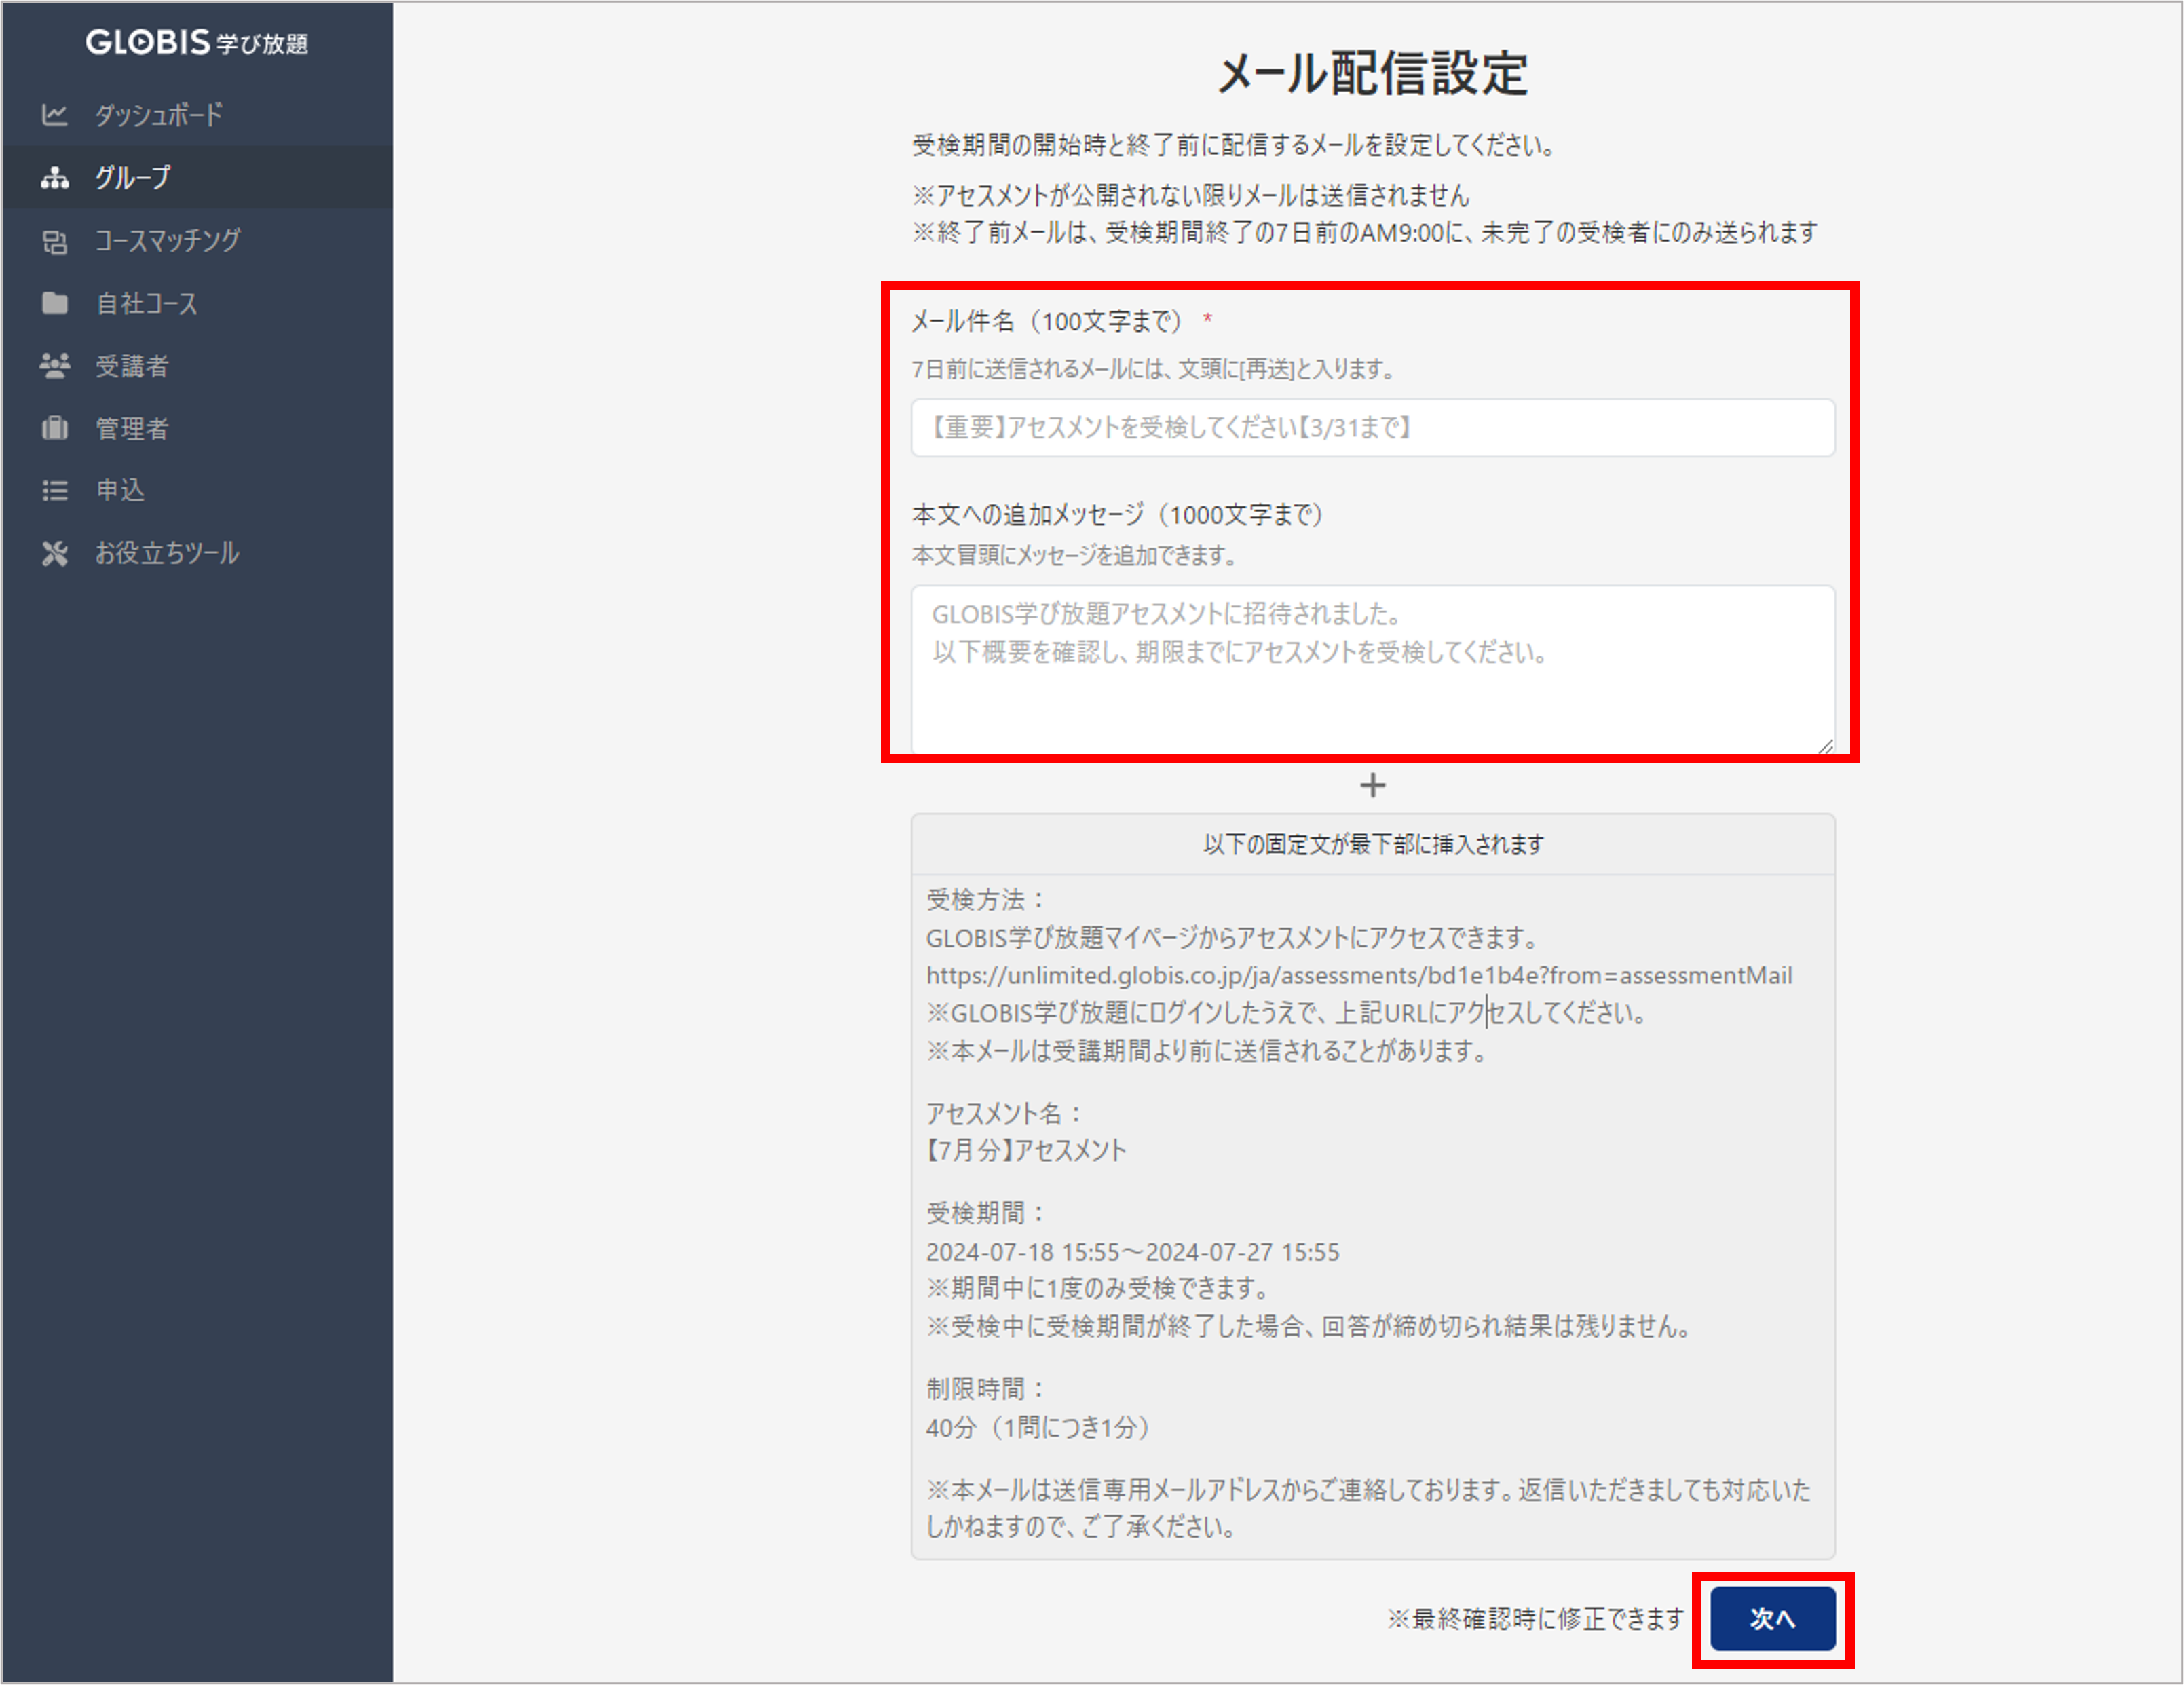Image resolution: width=2184 pixels, height=1685 pixels.
Task: Click the dashboard chart icon
Action: point(54,115)
